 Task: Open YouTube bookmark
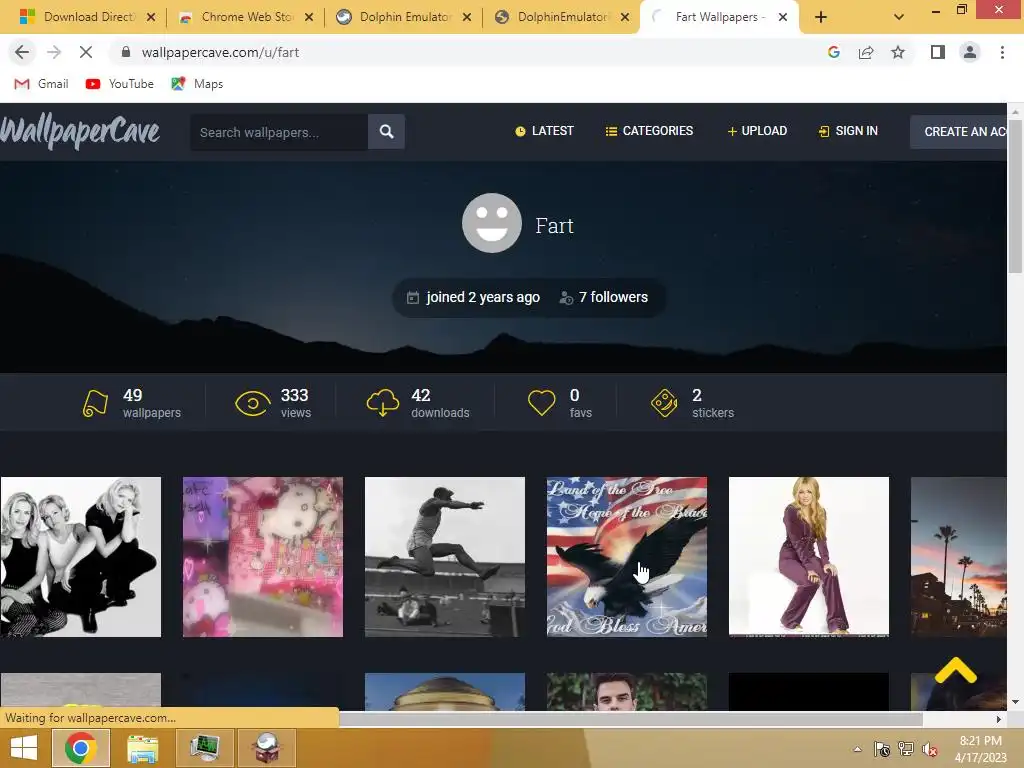120,84
